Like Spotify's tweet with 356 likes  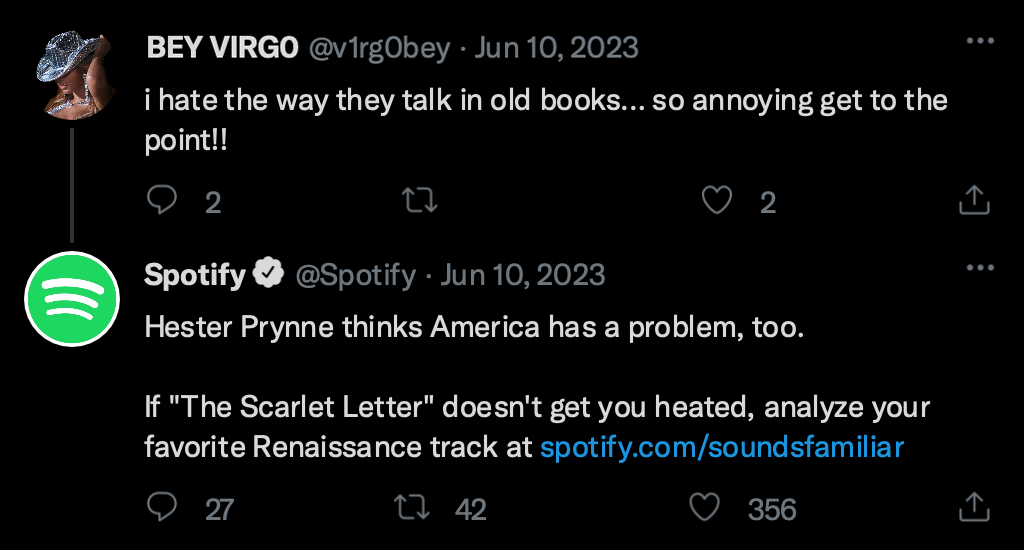click(x=705, y=507)
